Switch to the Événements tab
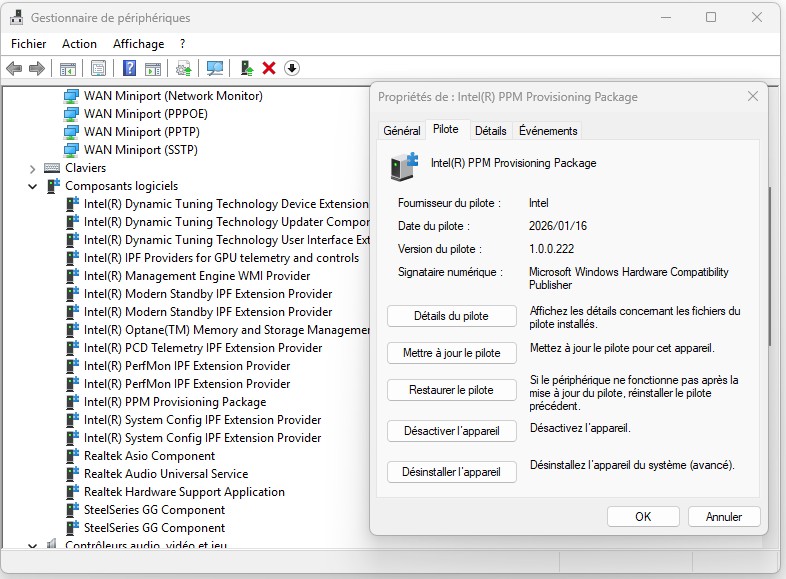 548,131
